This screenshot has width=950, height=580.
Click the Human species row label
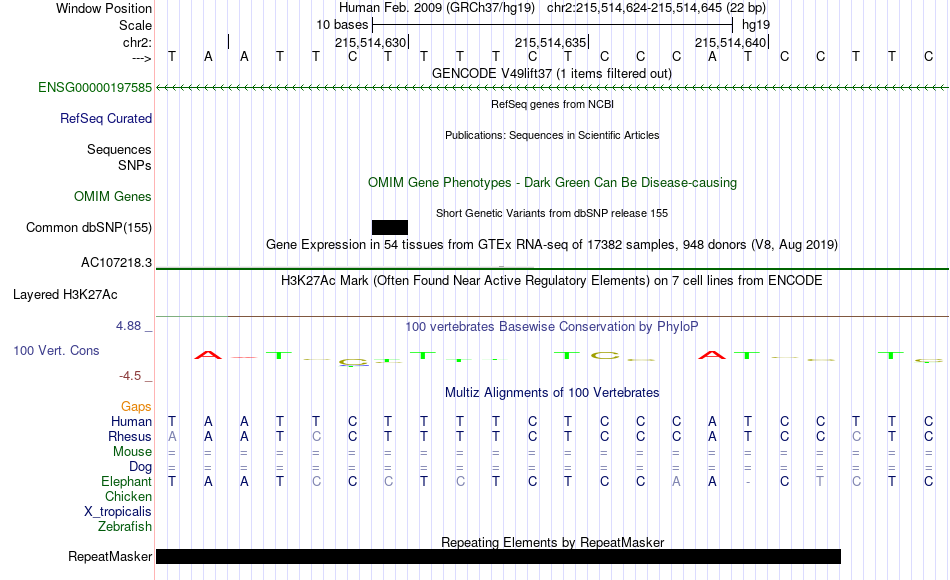(x=131, y=421)
